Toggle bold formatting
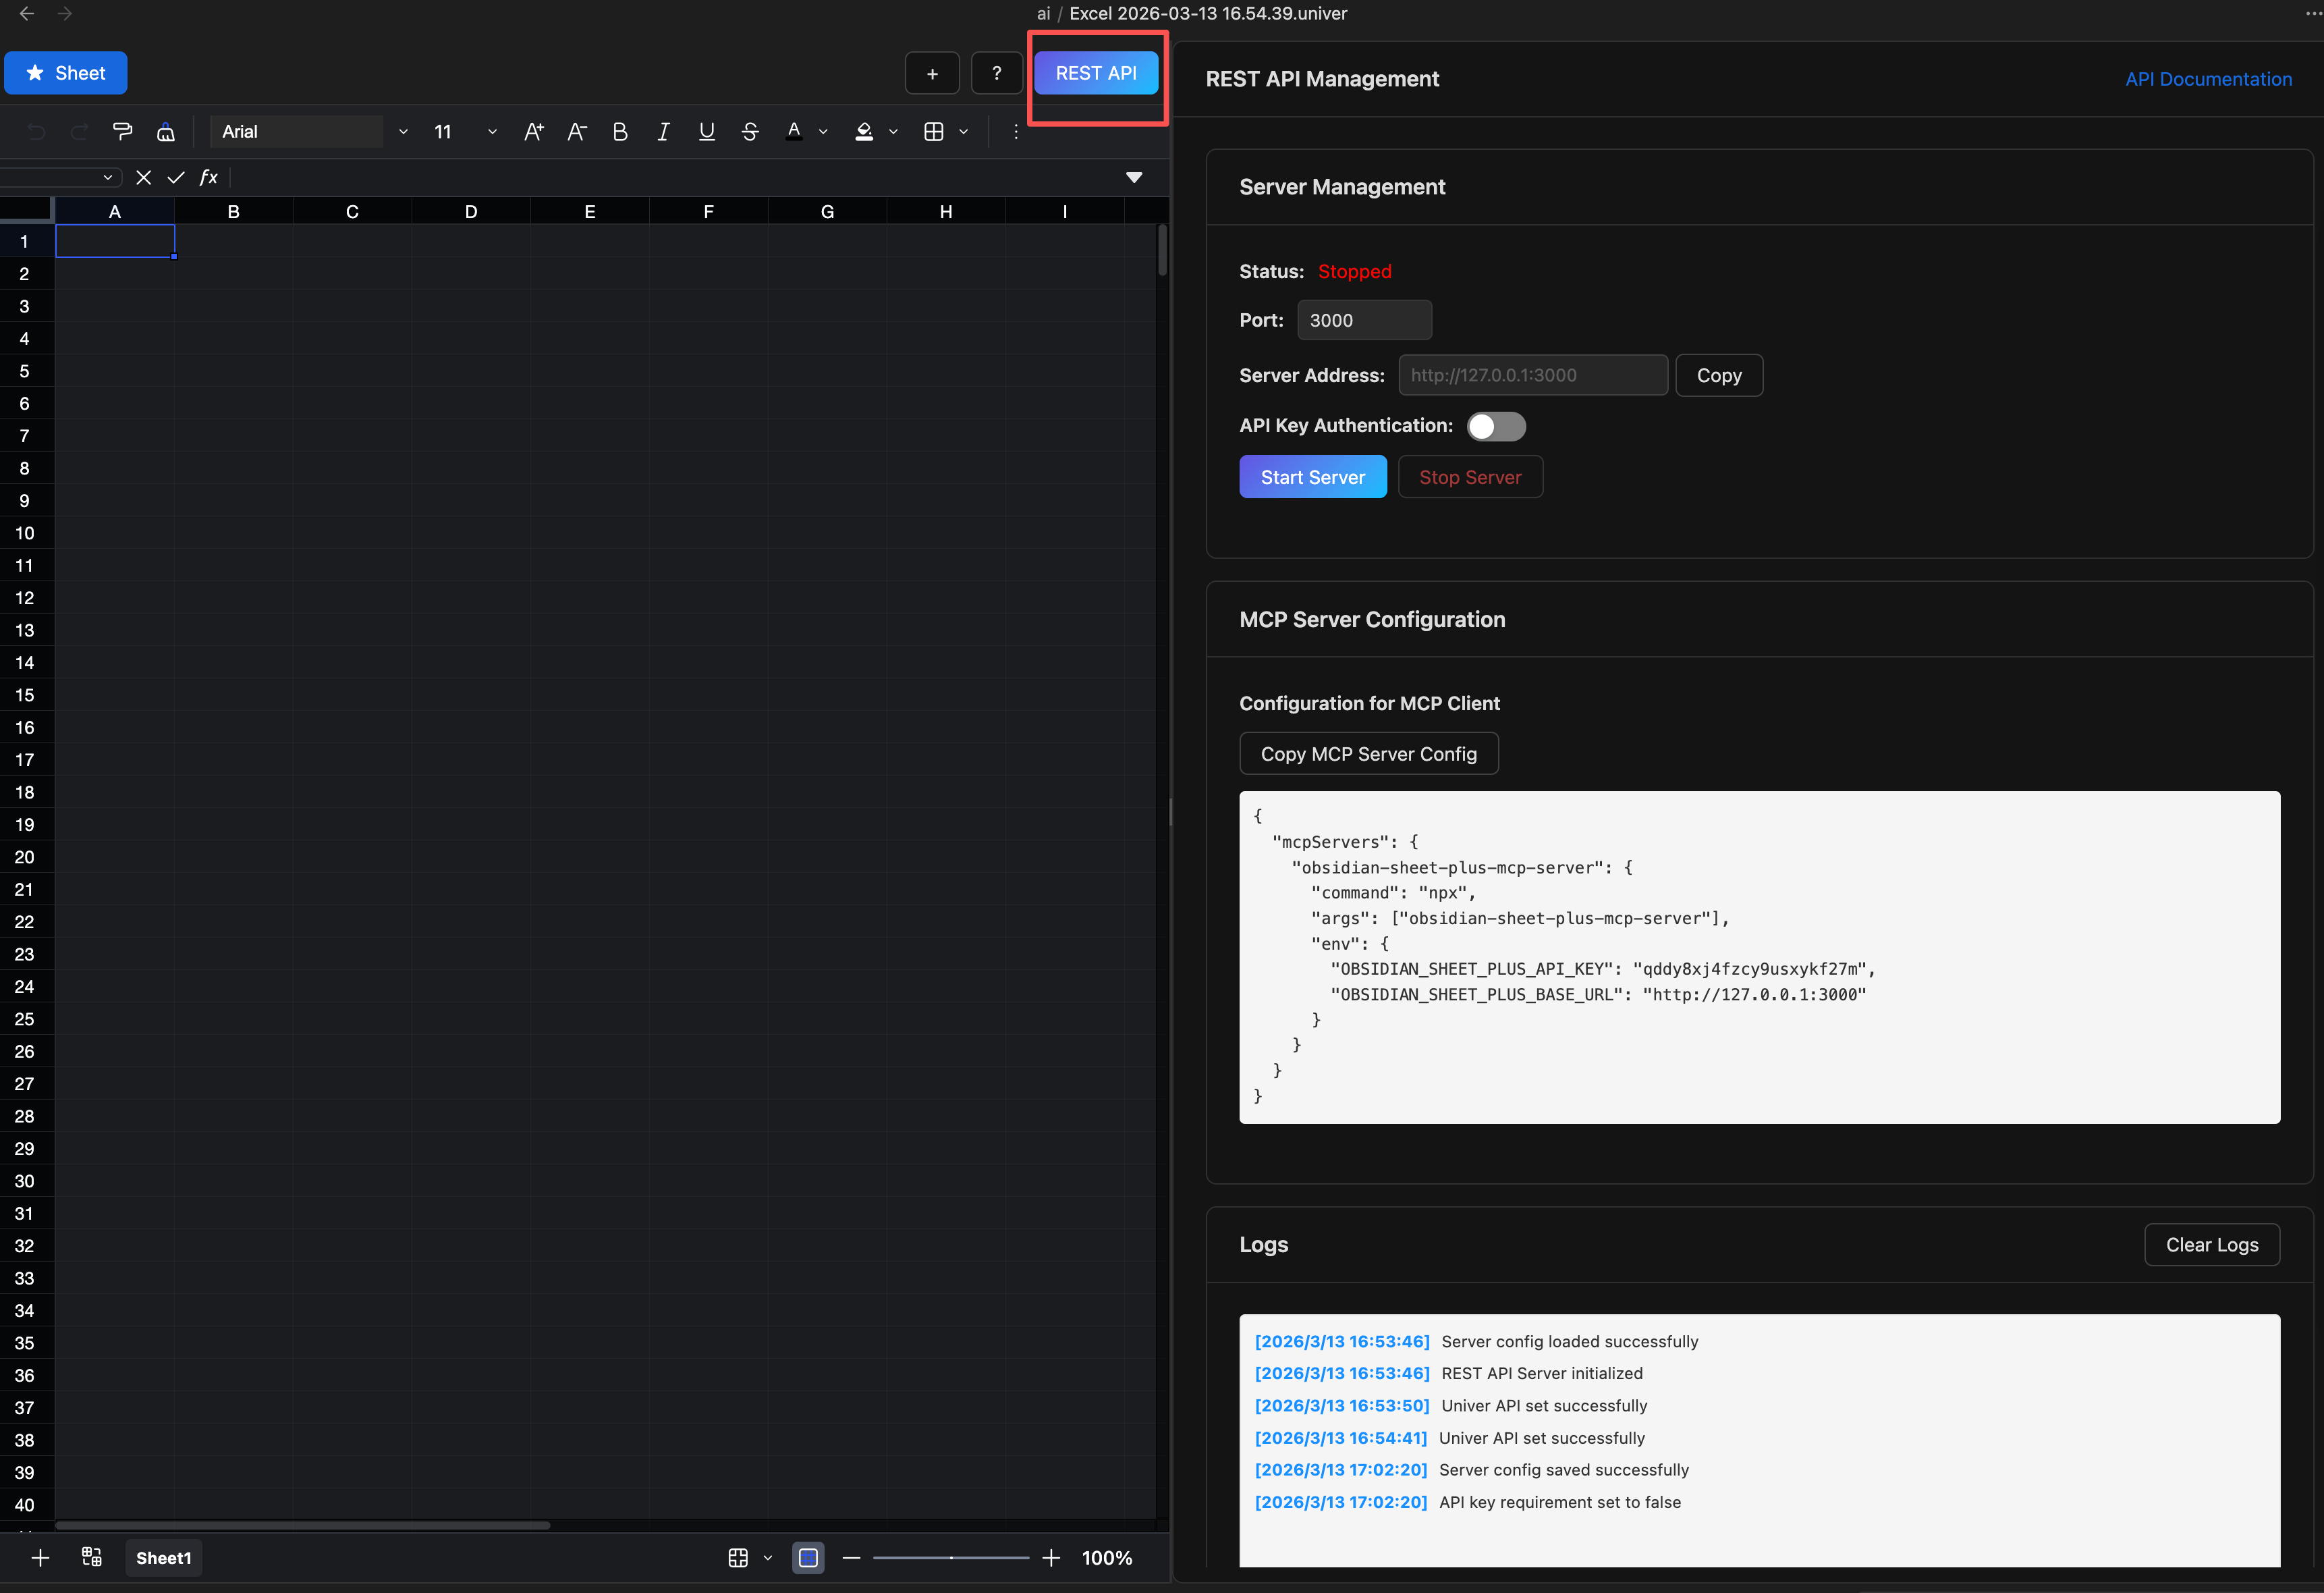This screenshot has width=2324, height=1593. pyautogui.click(x=620, y=132)
